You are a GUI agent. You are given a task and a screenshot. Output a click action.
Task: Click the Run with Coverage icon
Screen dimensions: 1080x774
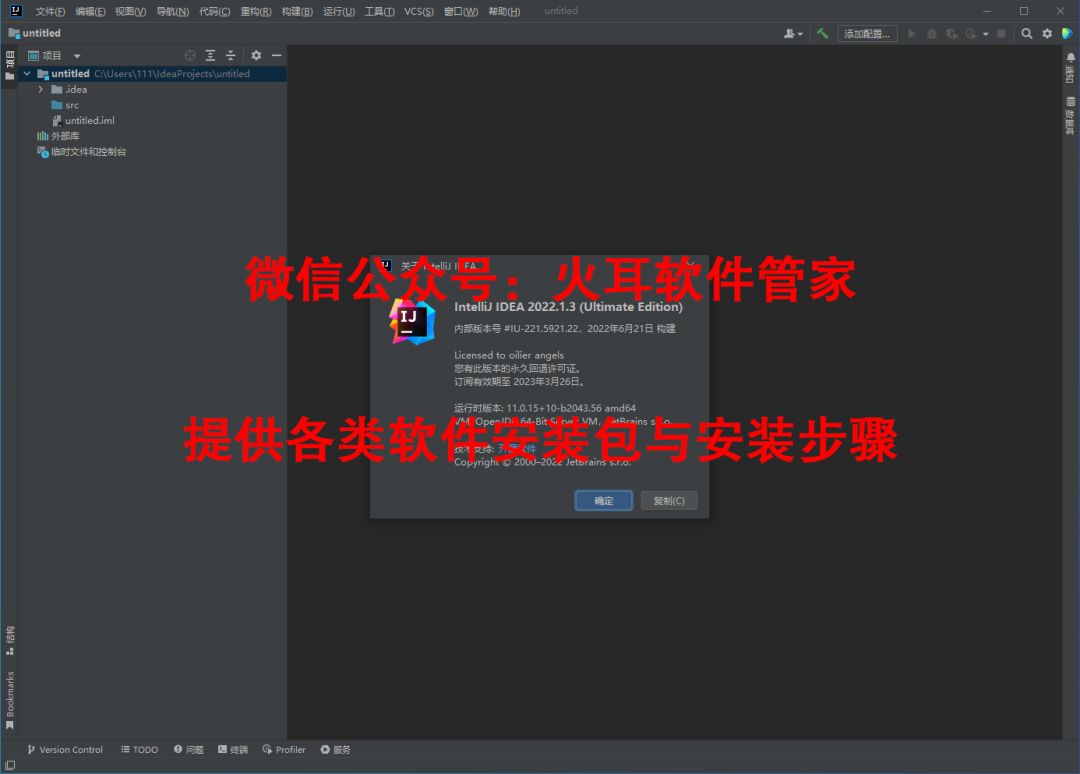(x=951, y=33)
